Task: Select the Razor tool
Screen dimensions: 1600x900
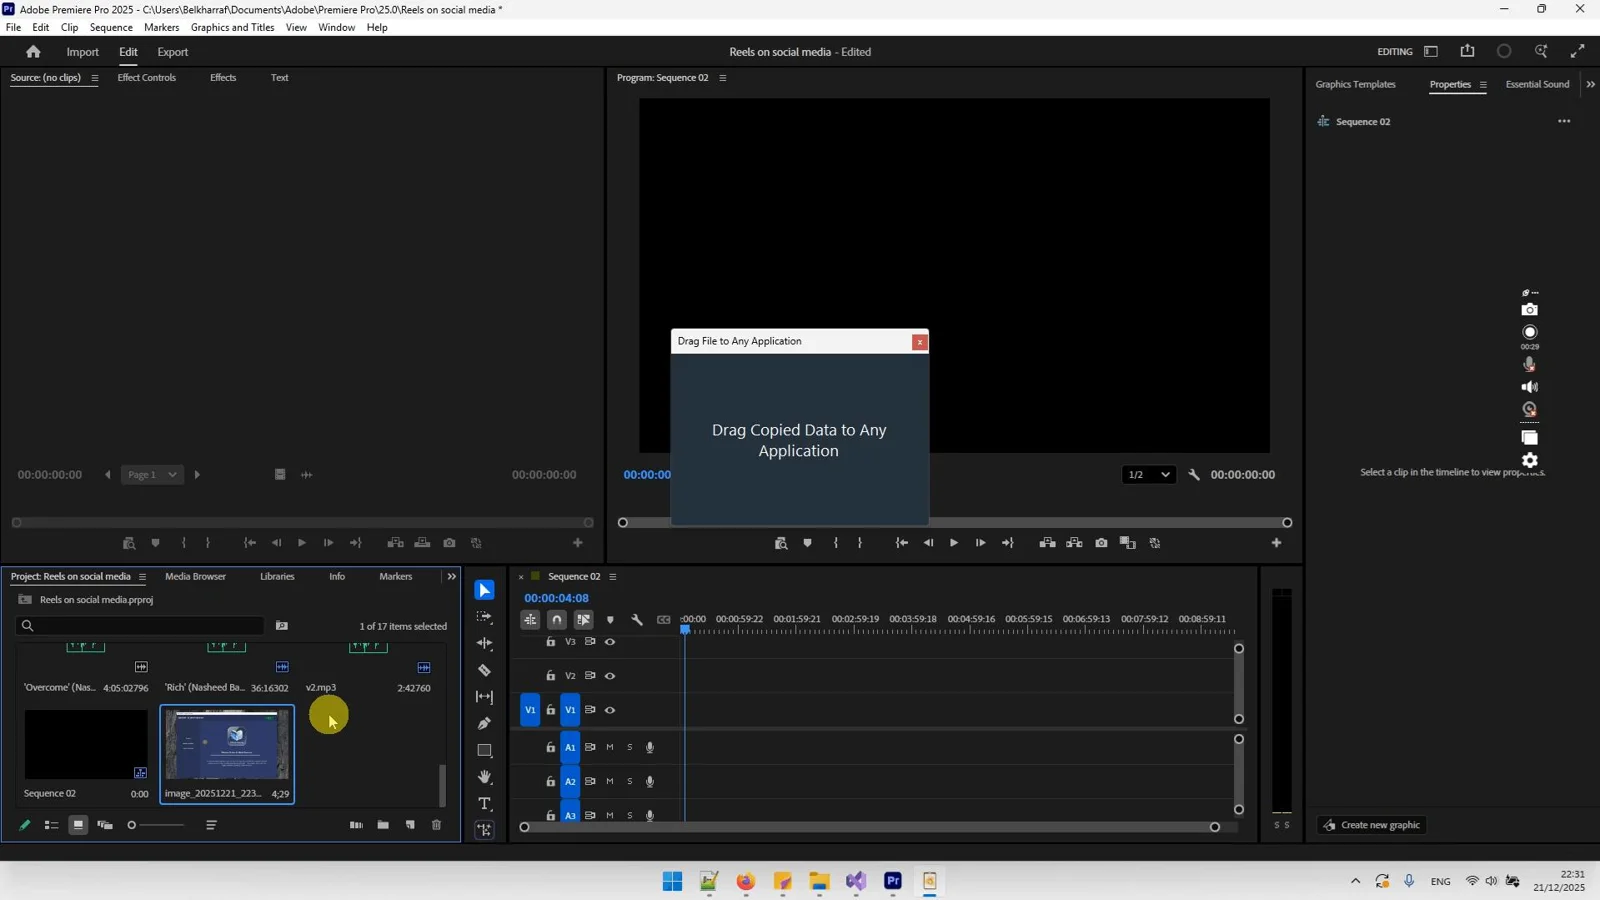Action: click(484, 670)
